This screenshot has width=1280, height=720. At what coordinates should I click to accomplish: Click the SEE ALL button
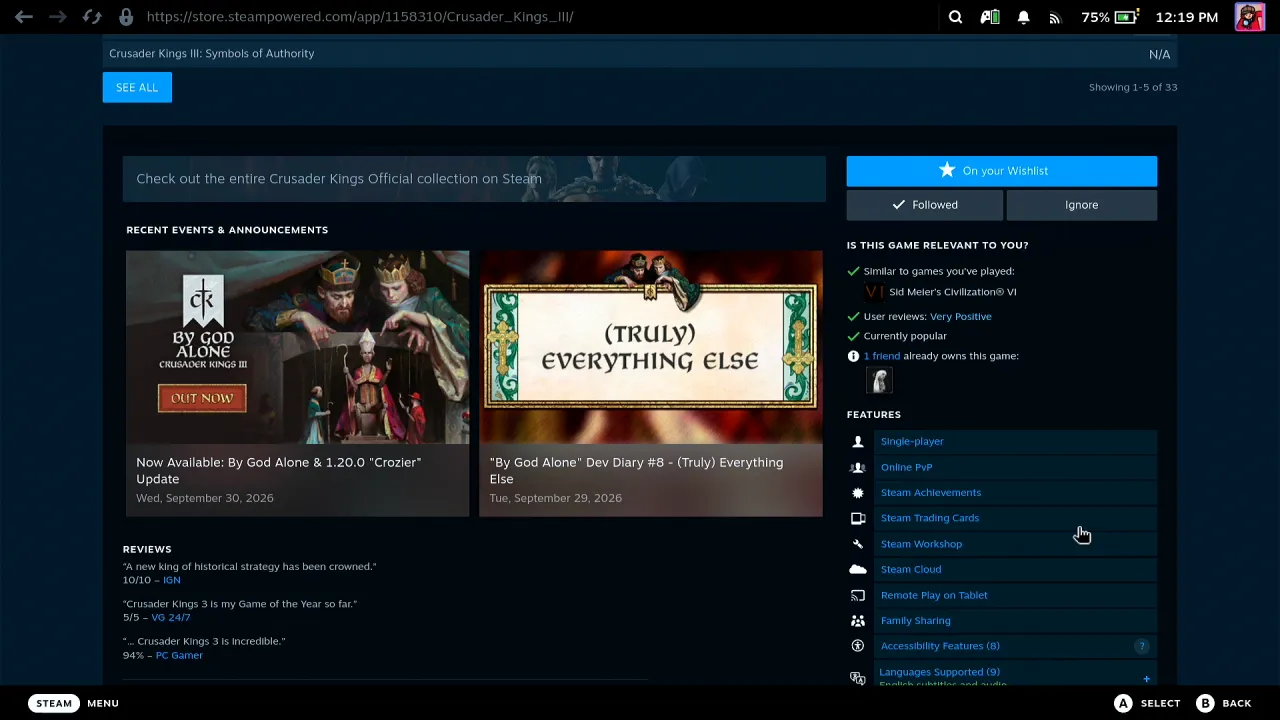point(137,87)
